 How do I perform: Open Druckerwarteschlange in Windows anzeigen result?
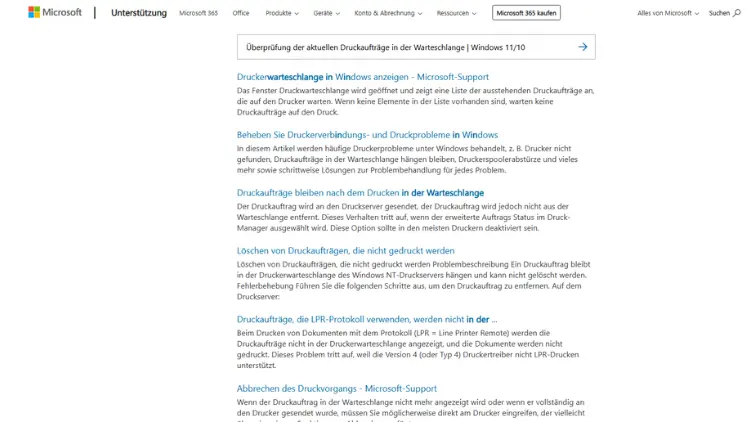(x=363, y=77)
